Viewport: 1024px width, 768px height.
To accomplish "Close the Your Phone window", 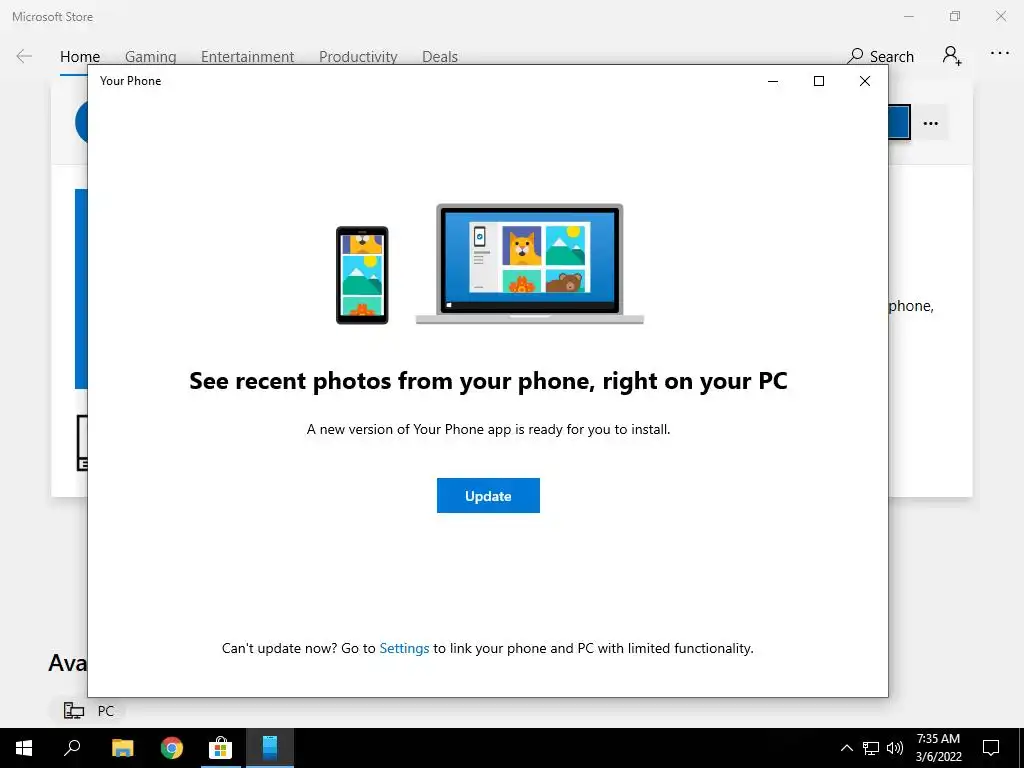I will click(x=865, y=81).
